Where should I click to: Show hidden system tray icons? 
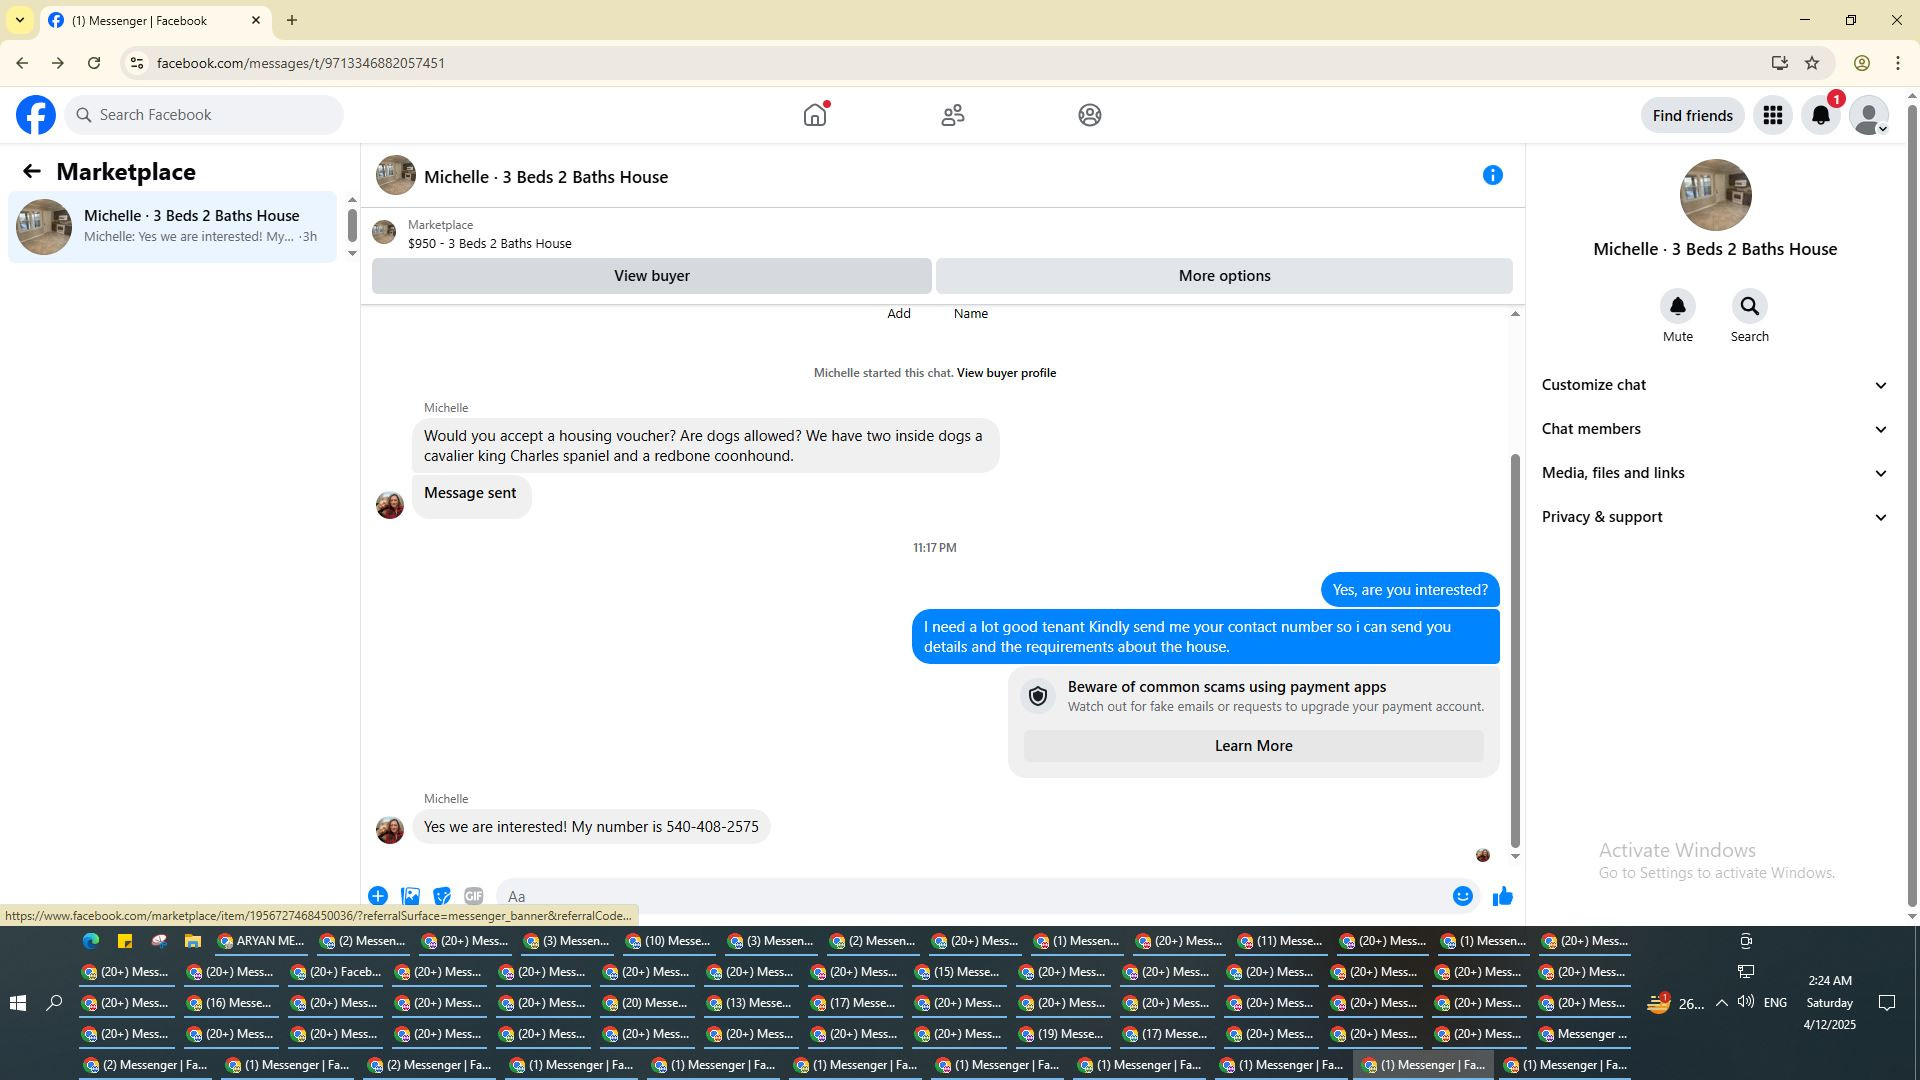[1721, 1003]
